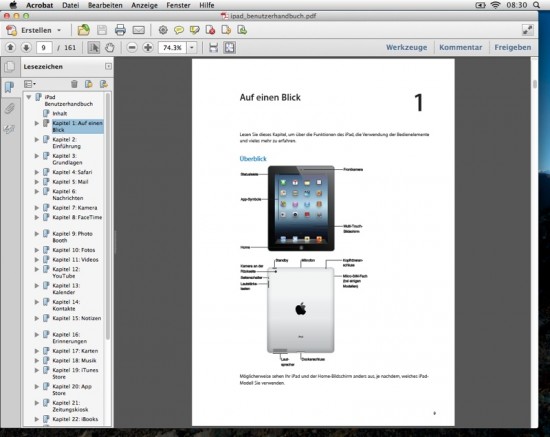Image resolution: width=550 pixels, height=437 pixels.
Task: Select bookmark Kapitel 10: Fotos
Action: [74, 250]
